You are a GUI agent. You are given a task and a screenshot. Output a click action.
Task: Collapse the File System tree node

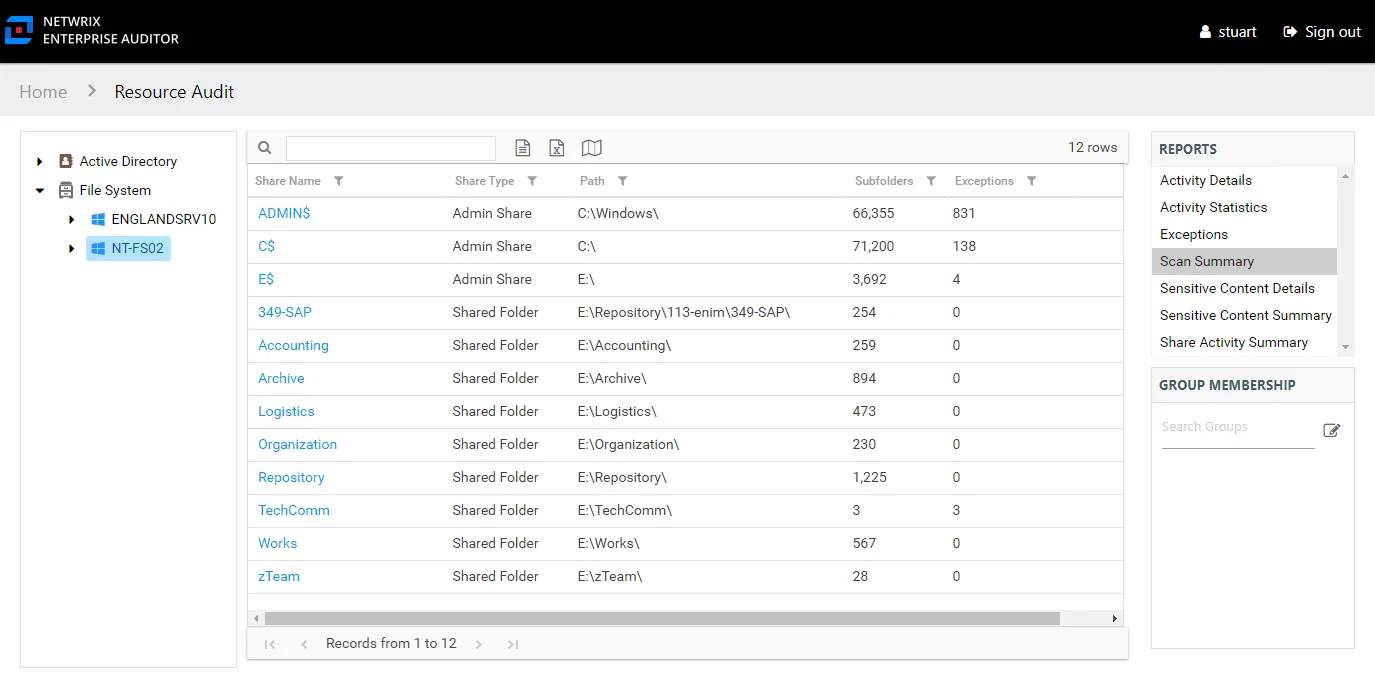(40, 190)
